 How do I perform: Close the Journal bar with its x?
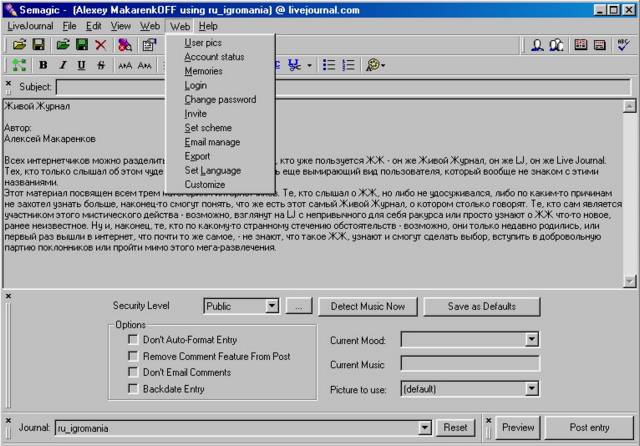coord(8,420)
